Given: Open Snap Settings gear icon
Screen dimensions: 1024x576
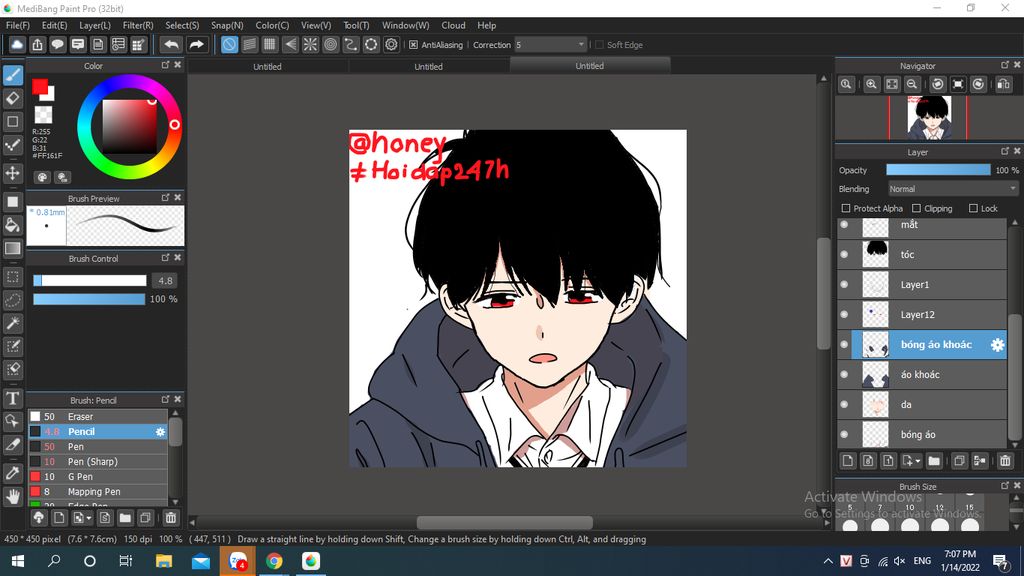Looking at the screenshot, I should tap(391, 44).
